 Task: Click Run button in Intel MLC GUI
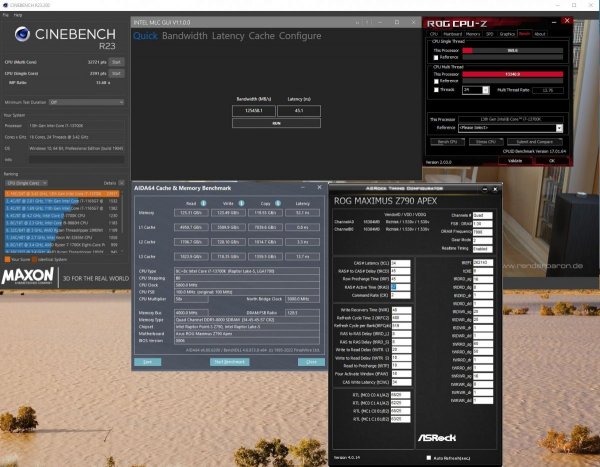coord(276,123)
